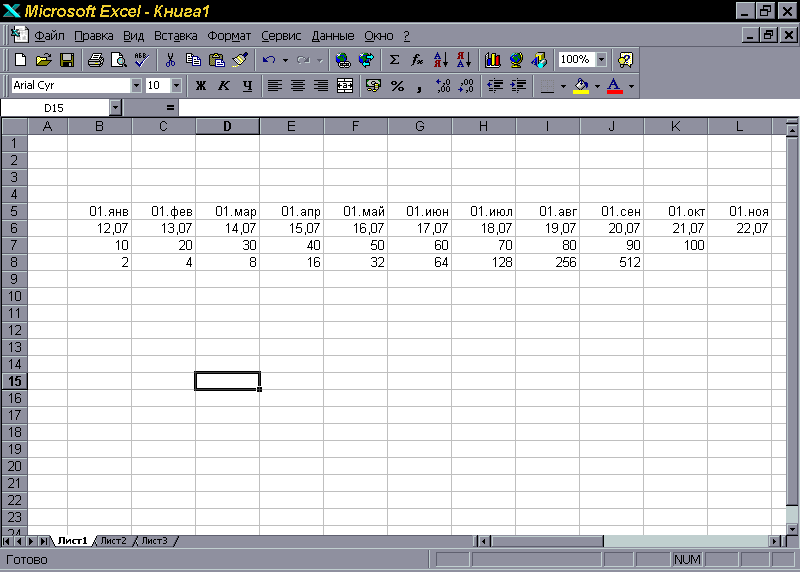Select cell containing 512
800x572 pixels.
(x=611, y=262)
